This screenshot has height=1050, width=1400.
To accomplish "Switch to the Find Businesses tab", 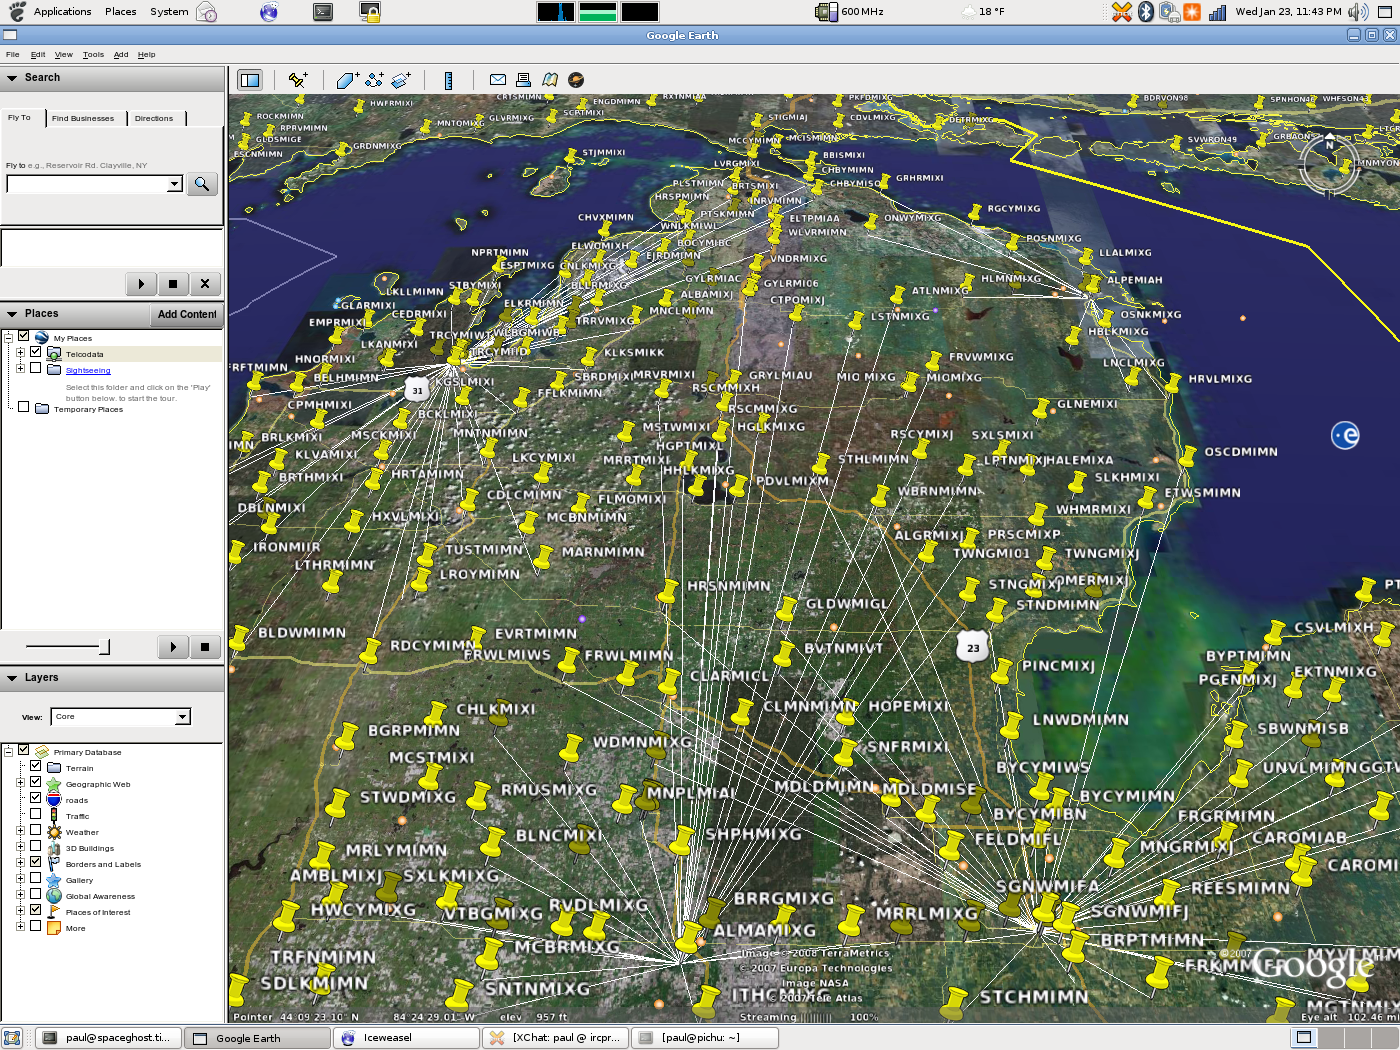I will tap(83, 118).
